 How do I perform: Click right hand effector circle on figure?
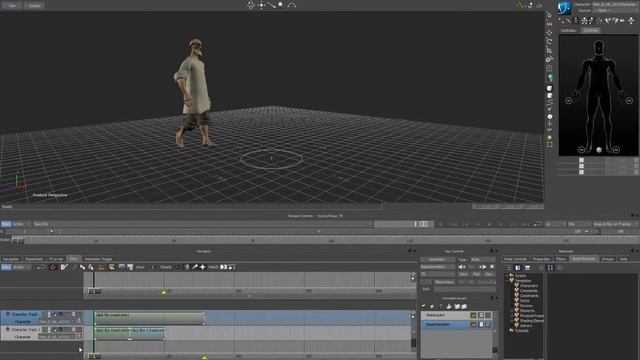click(569, 100)
